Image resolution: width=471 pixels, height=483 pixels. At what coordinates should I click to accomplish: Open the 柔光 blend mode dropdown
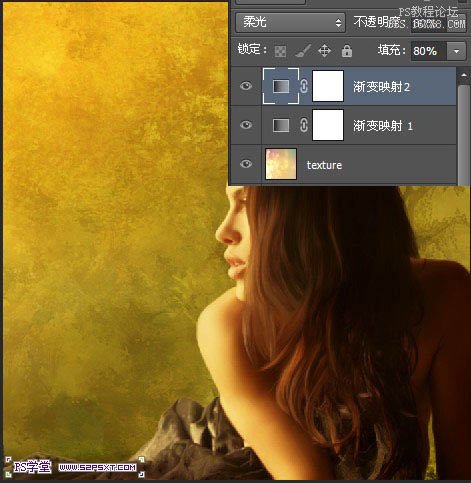pos(290,23)
